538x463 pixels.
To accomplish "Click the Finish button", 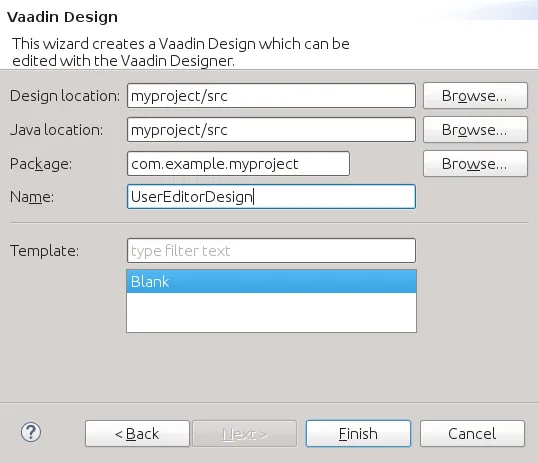I will [x=358, y=433].
